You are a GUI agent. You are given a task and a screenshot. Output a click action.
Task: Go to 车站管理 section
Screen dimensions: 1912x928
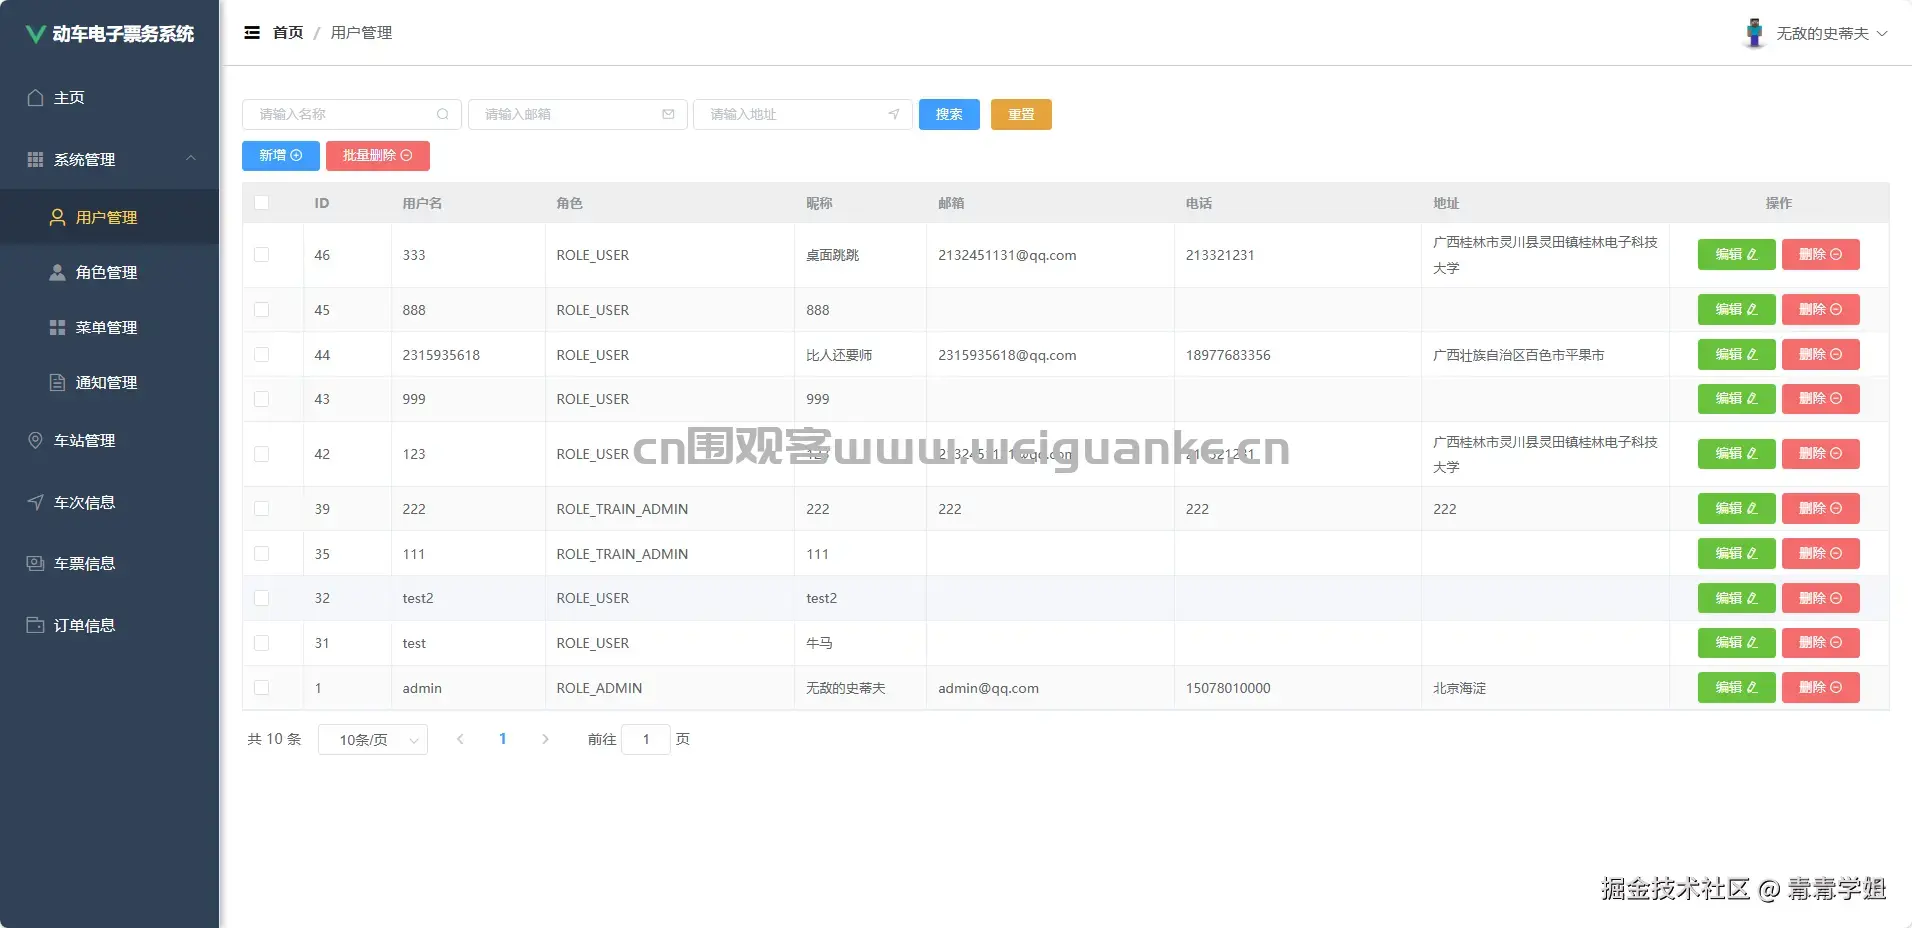[x=109, y=440]
